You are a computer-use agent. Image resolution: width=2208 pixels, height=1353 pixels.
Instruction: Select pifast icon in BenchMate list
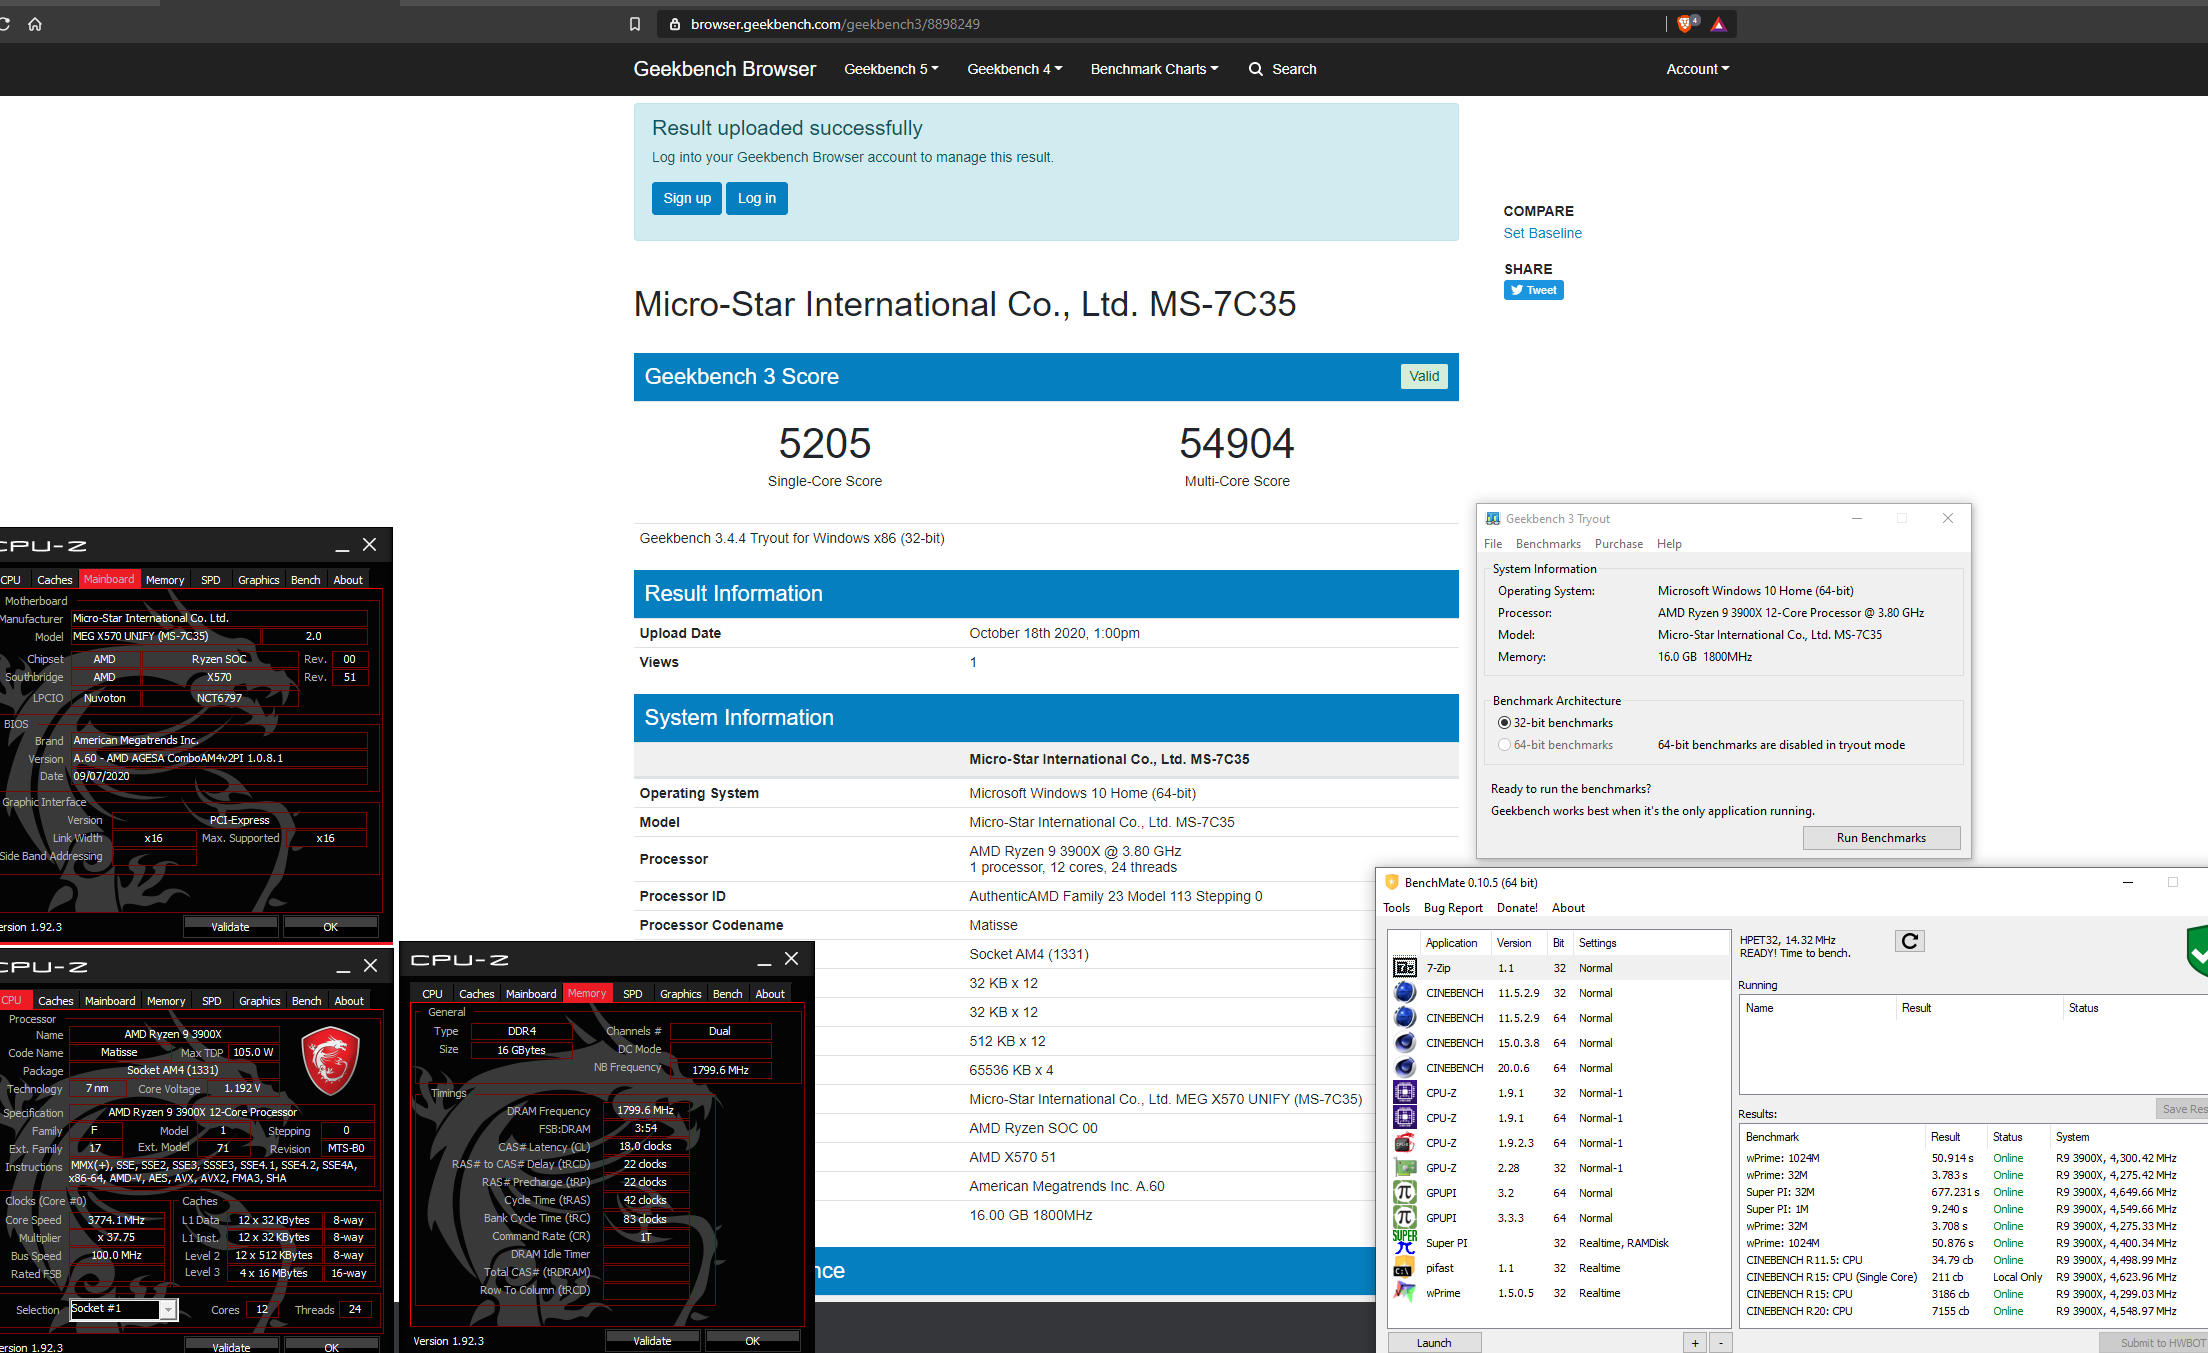coord(1405,1268)
